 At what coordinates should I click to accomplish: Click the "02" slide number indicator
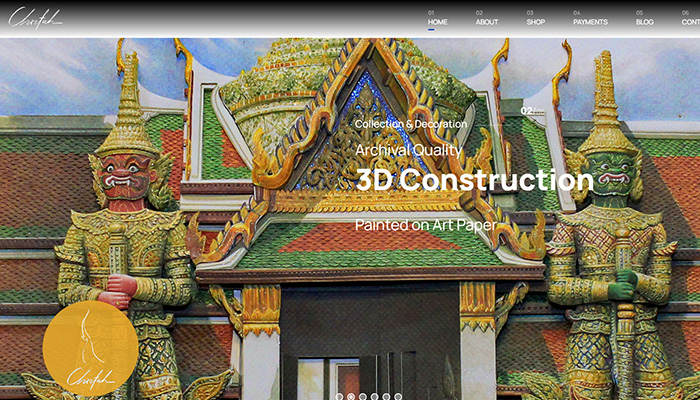tap(528, 110)
